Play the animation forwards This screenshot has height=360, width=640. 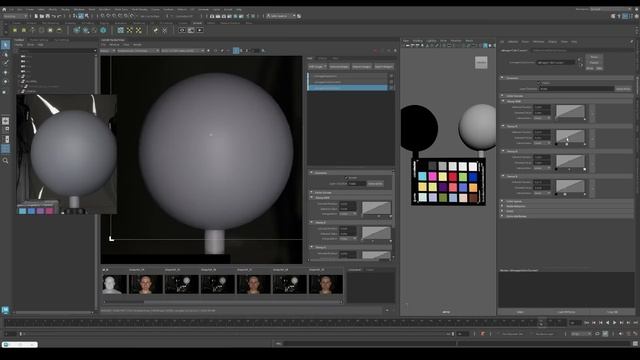[x=615, y=323]
